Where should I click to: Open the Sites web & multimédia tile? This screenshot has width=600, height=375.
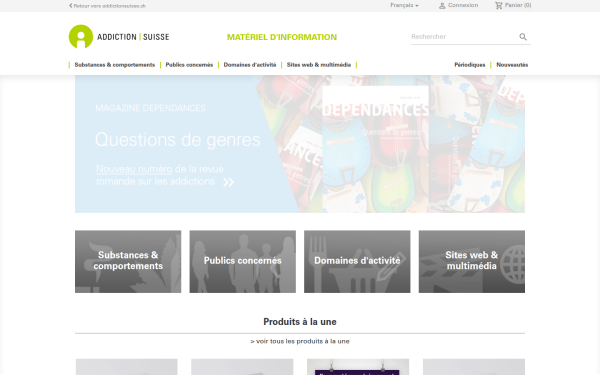tap(472, 262)
